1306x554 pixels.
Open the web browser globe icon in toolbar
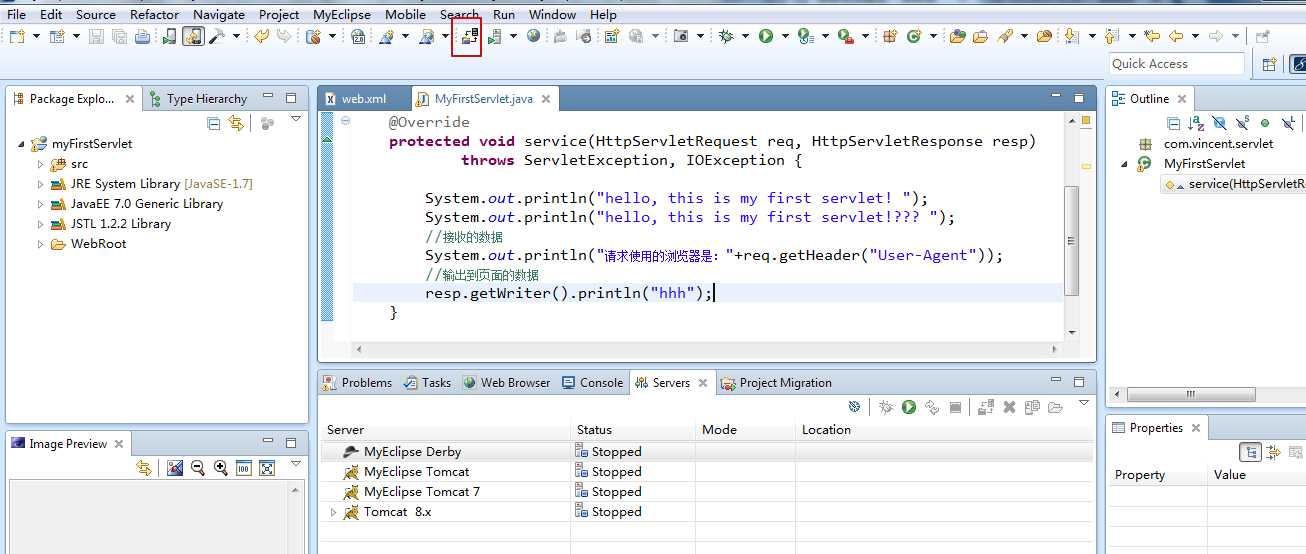tap(533, 36)
